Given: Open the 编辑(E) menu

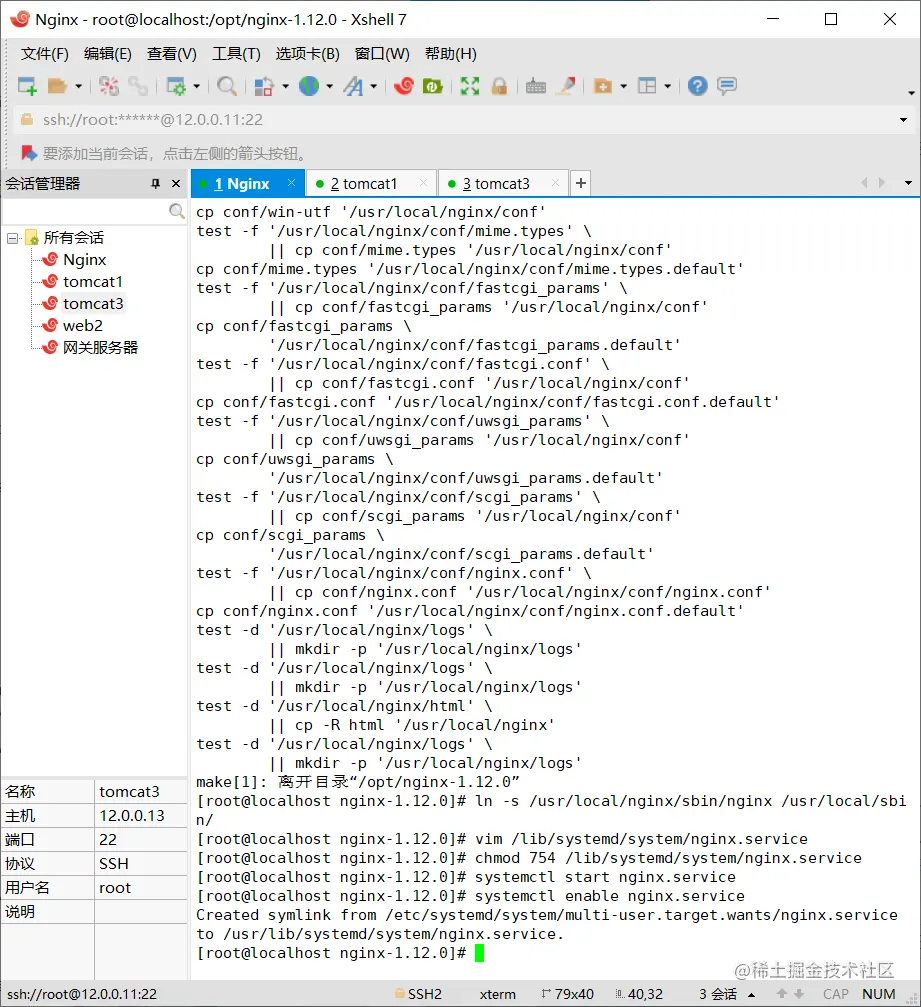Looking at the screenshot, I should tap(108, 54).
